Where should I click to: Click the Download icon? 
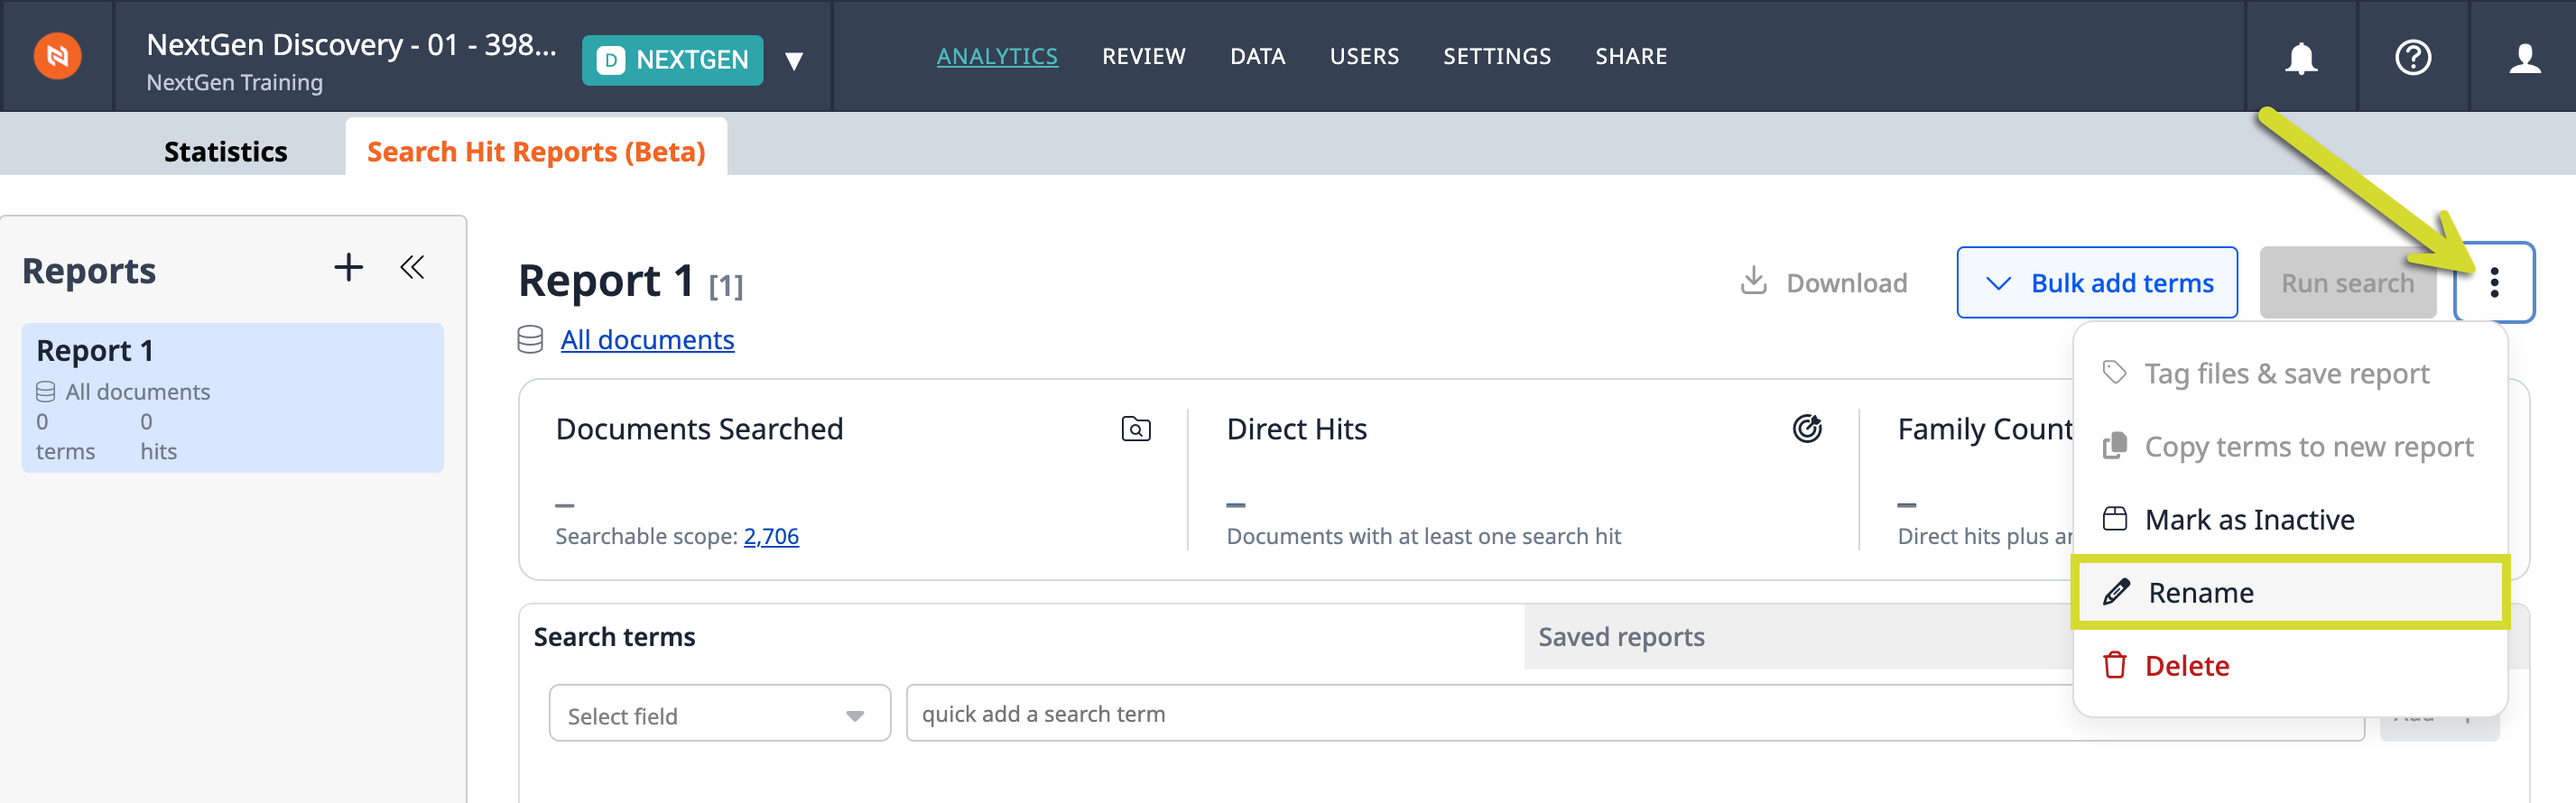[1753, 281]
